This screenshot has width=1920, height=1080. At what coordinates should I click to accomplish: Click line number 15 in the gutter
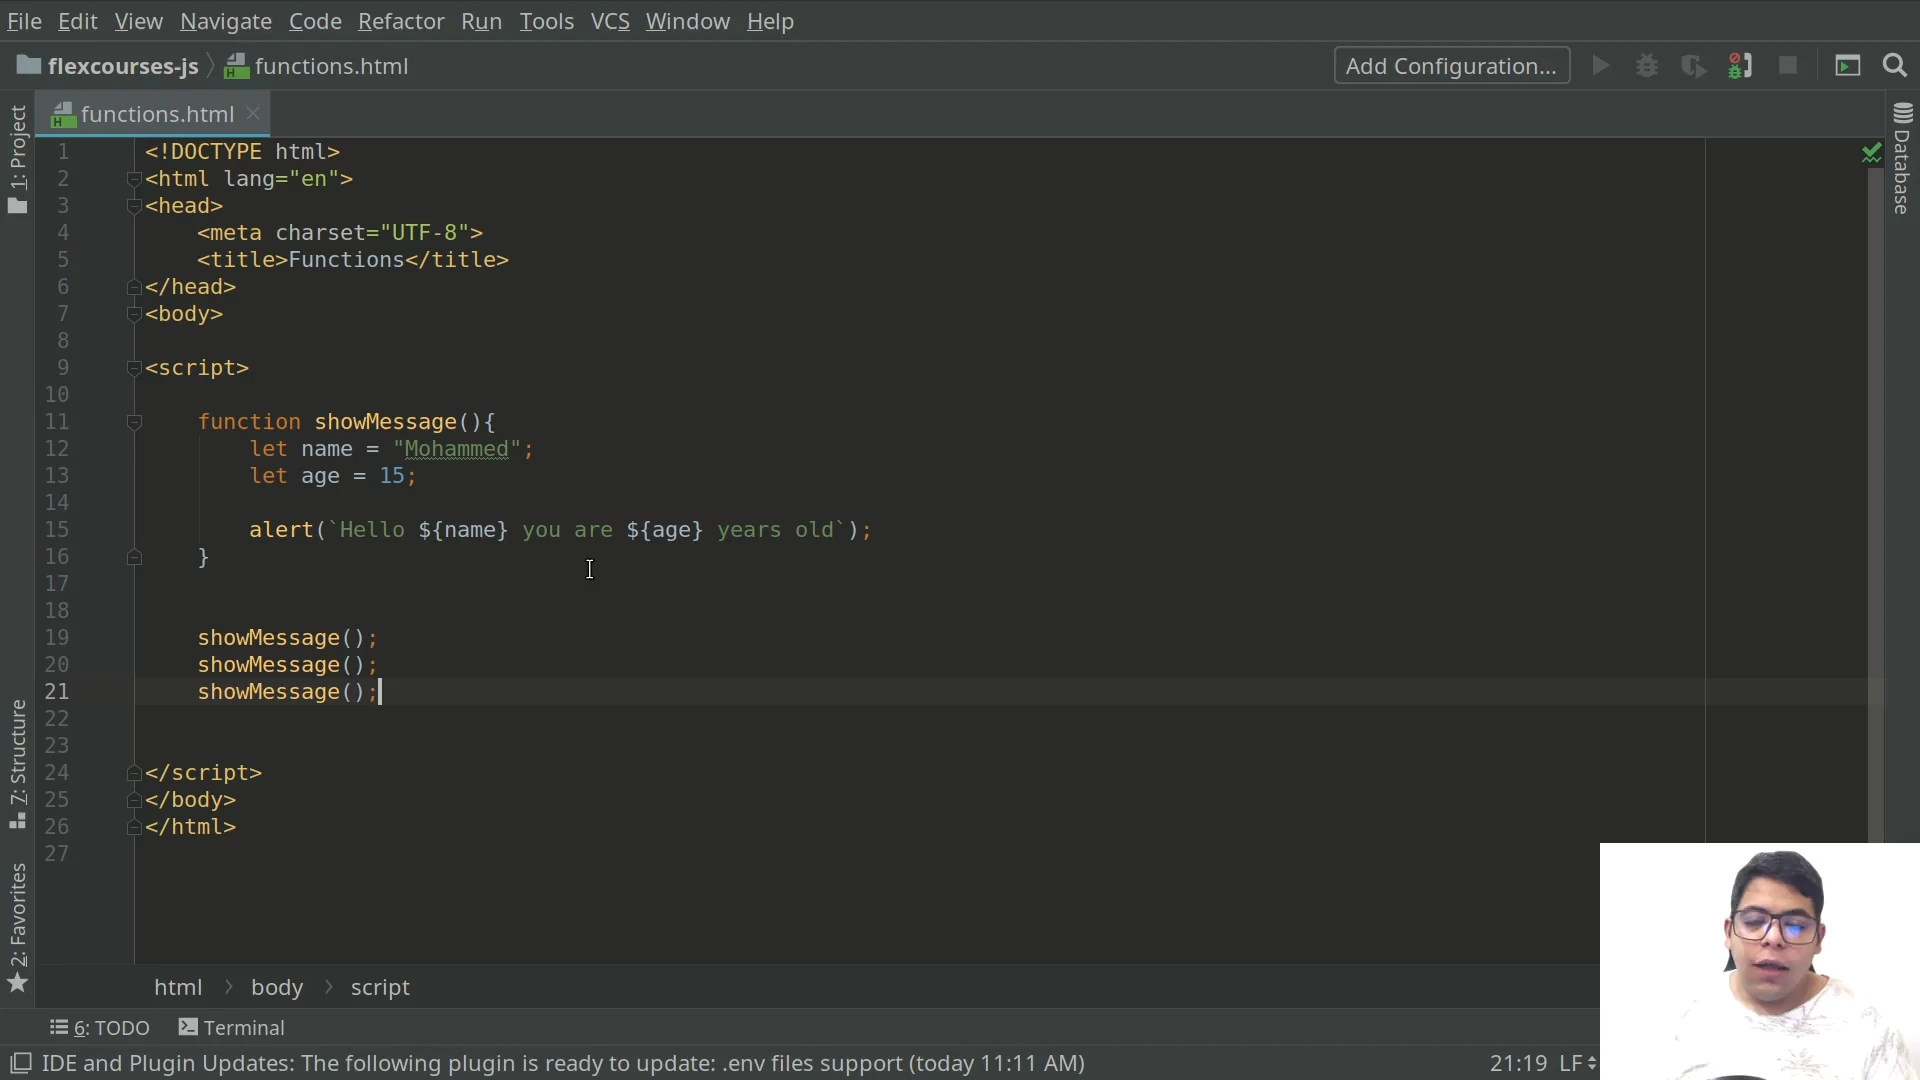coord(57,530)
